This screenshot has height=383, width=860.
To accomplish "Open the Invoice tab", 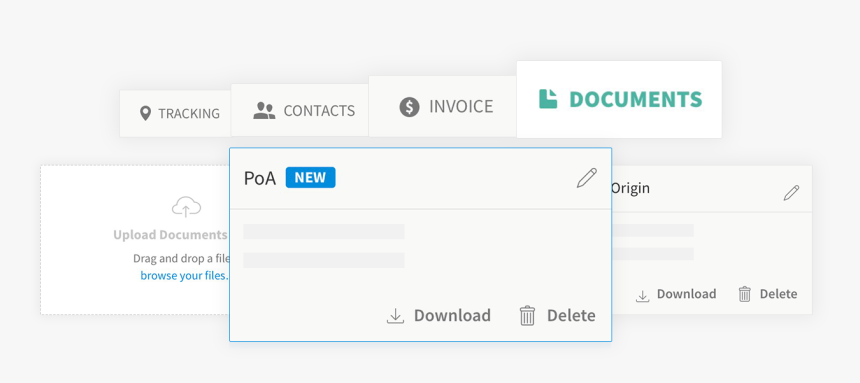I will [443, 106].
